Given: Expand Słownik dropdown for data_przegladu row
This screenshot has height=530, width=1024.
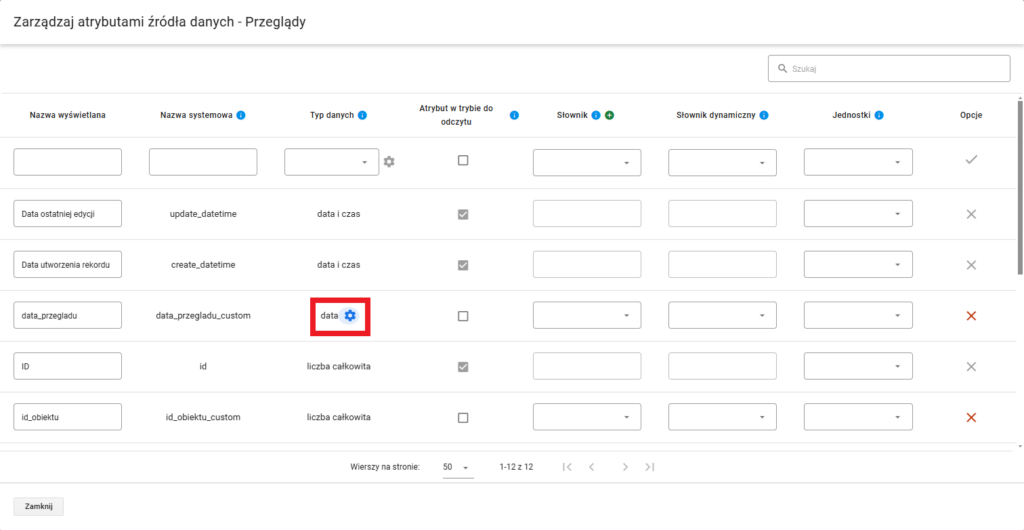Looking at the screenshot, I should pyautogui.click(x=587, y=316).
